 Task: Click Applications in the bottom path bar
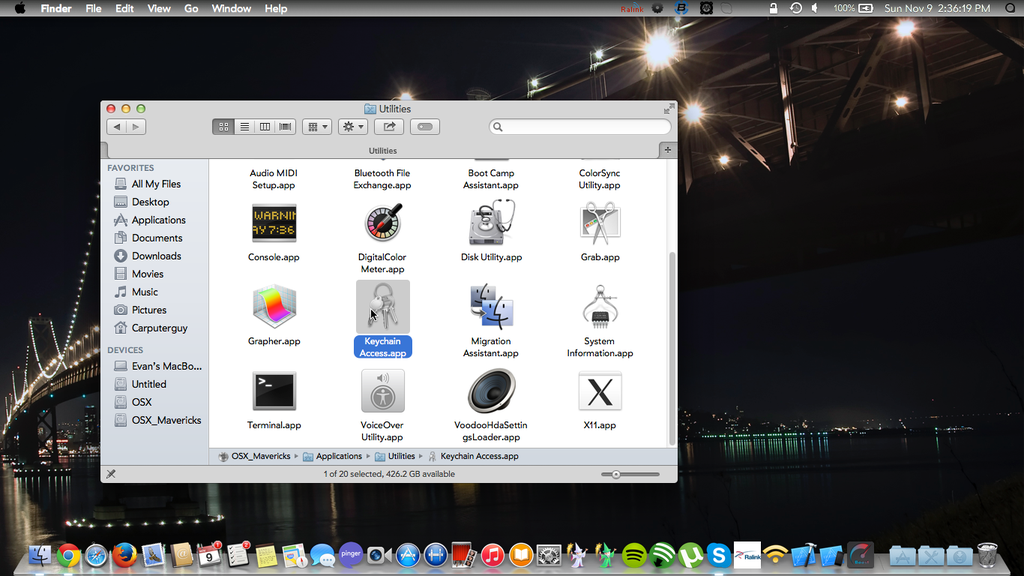[x=338, y=456]
